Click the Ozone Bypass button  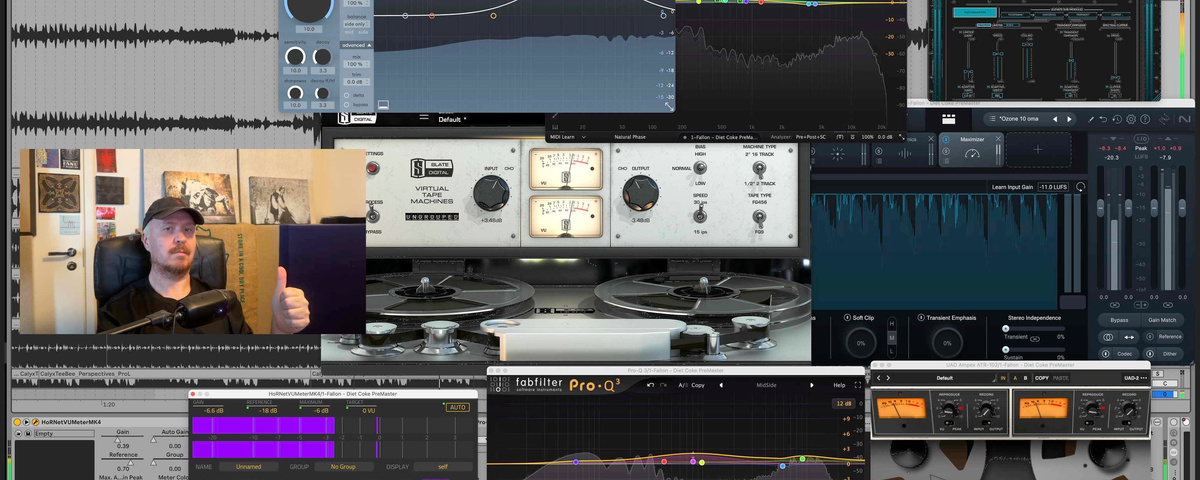point(1119,320)
